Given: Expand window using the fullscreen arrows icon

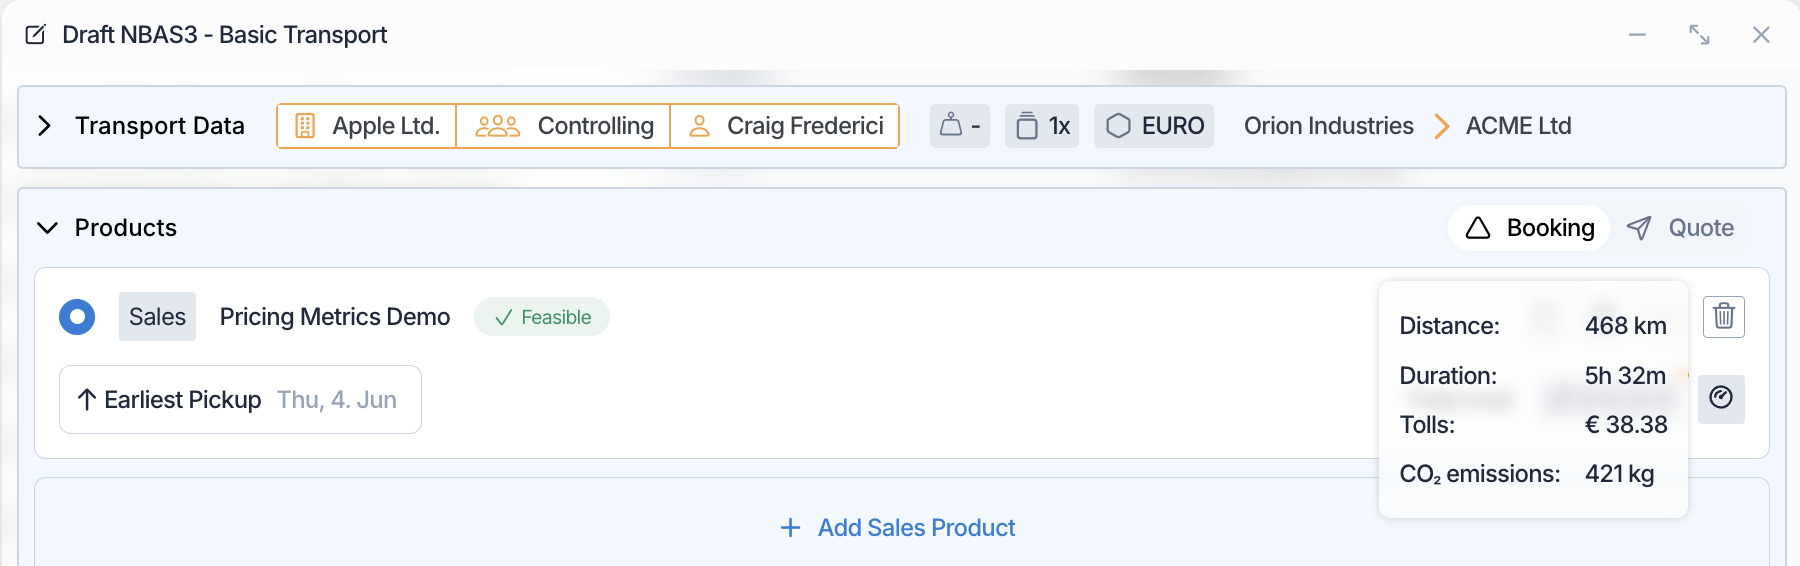Looking at the screenshot, I should pyautogui.click(x=1699, y=35).
